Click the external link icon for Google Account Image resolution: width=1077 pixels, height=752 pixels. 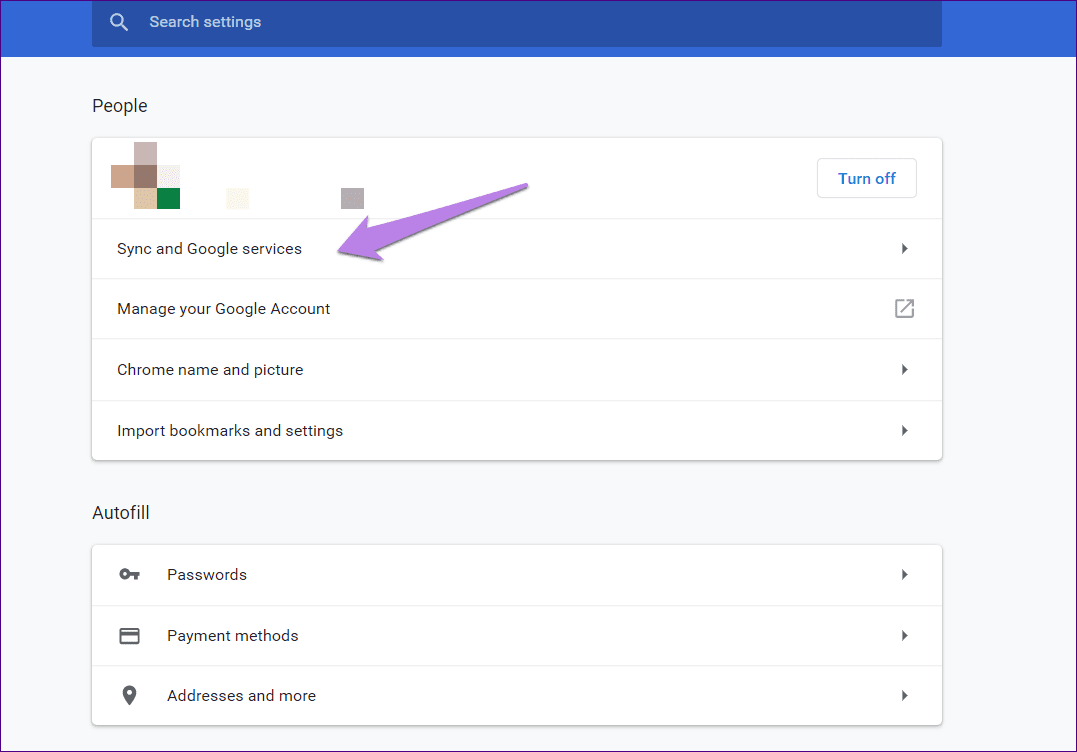pos(904,308)
